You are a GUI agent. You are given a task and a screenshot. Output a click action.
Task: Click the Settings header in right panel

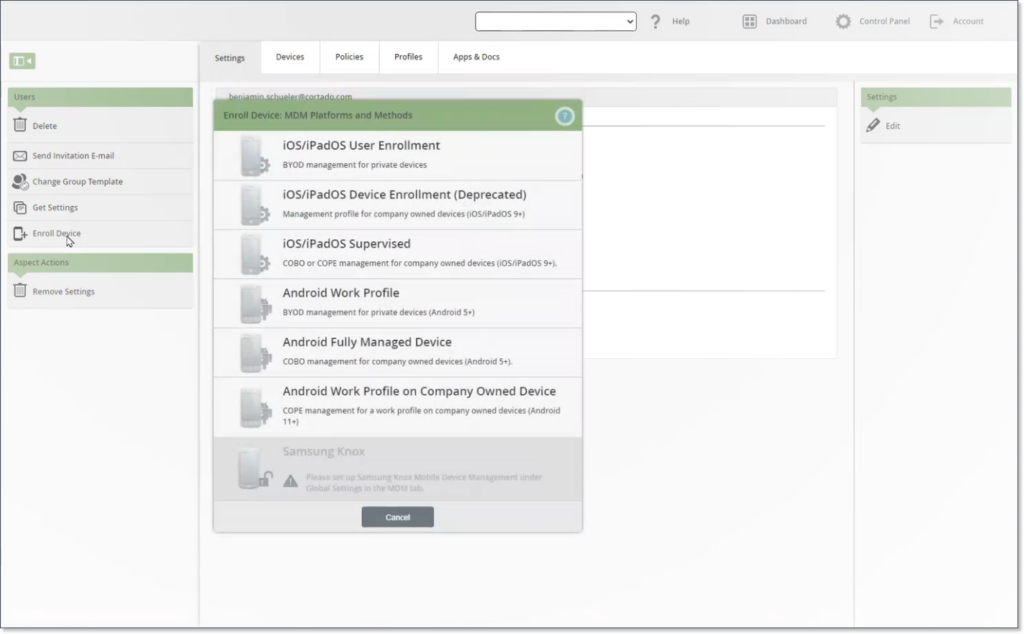[936, 97]
